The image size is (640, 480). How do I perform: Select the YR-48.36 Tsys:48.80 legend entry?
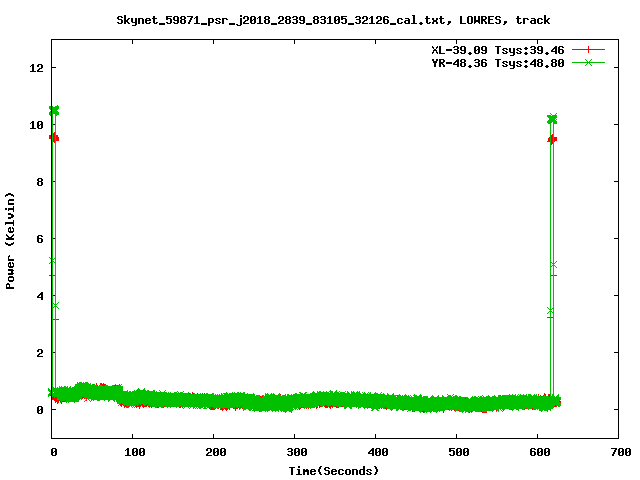pos(498,63)
